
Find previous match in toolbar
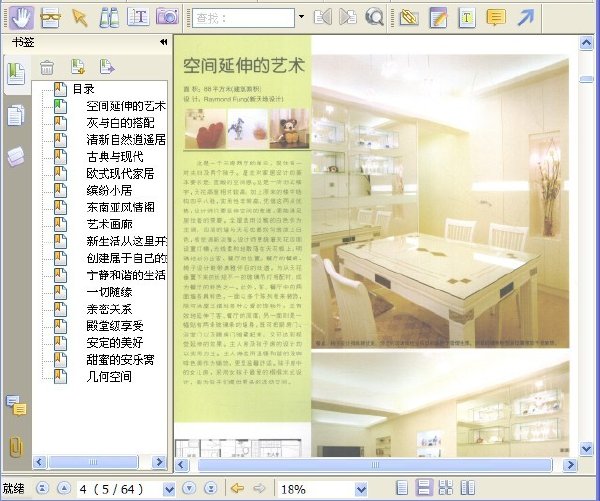pos(323,17)
